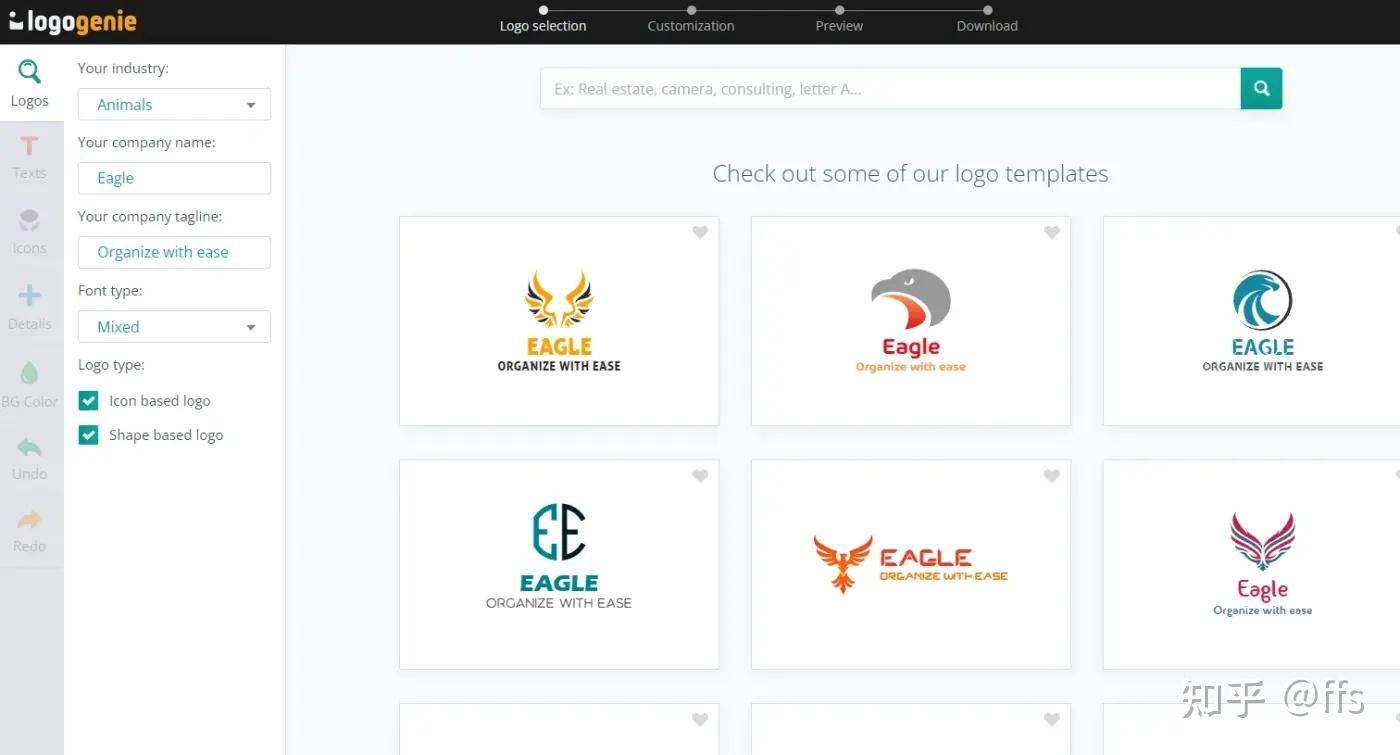The width and height of the screenshot is (1400, 755).
Task: Favorite the gray eagle head logo
Action: click(x=1052, y=232)
